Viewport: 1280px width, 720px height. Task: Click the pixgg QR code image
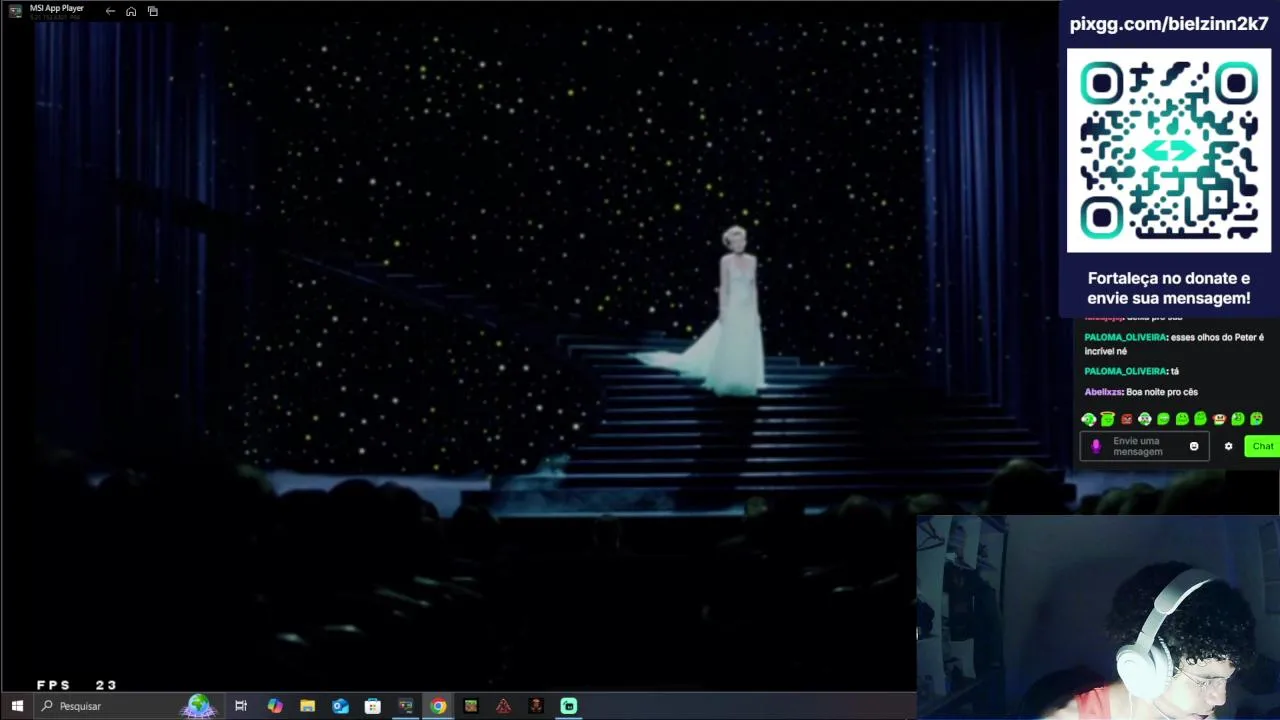point(1169,151)
